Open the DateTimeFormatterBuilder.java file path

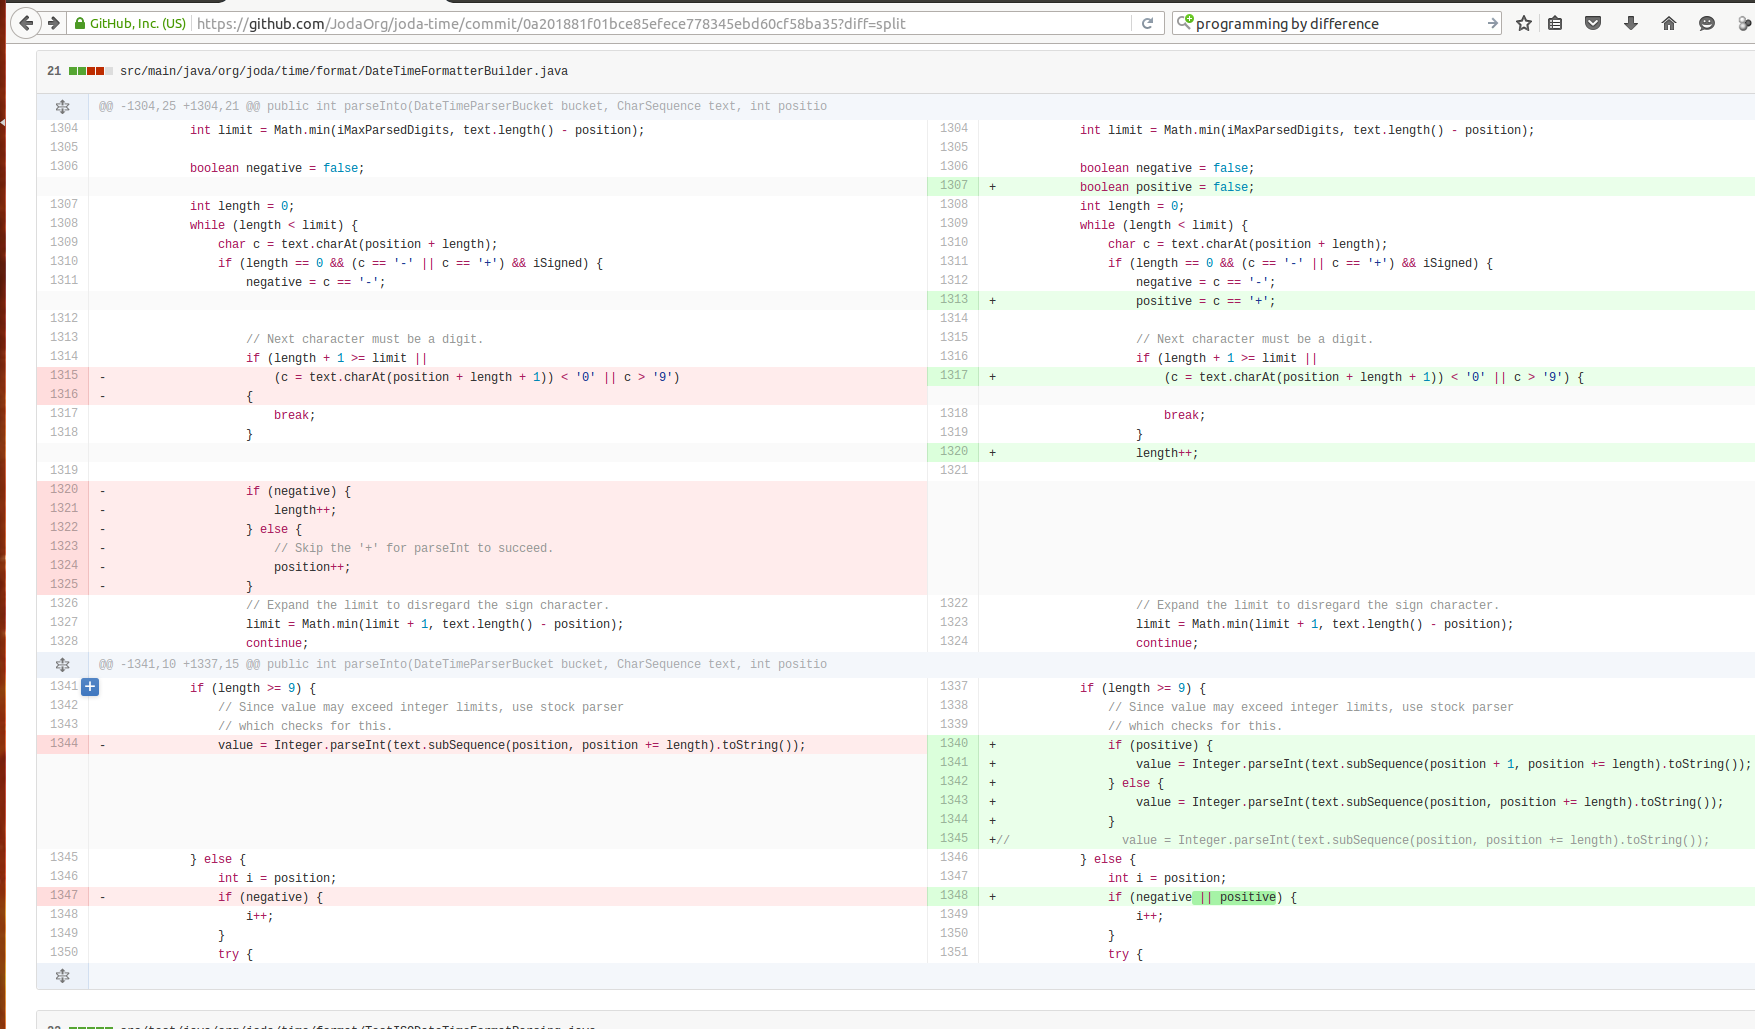pos(344,71)
